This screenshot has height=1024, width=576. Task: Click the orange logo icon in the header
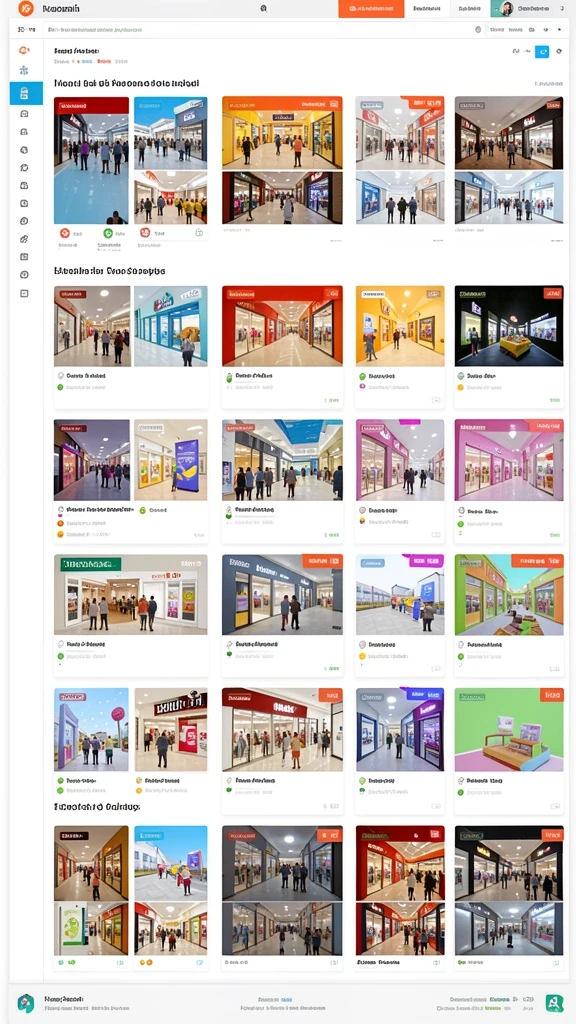[x=25, y=9]
